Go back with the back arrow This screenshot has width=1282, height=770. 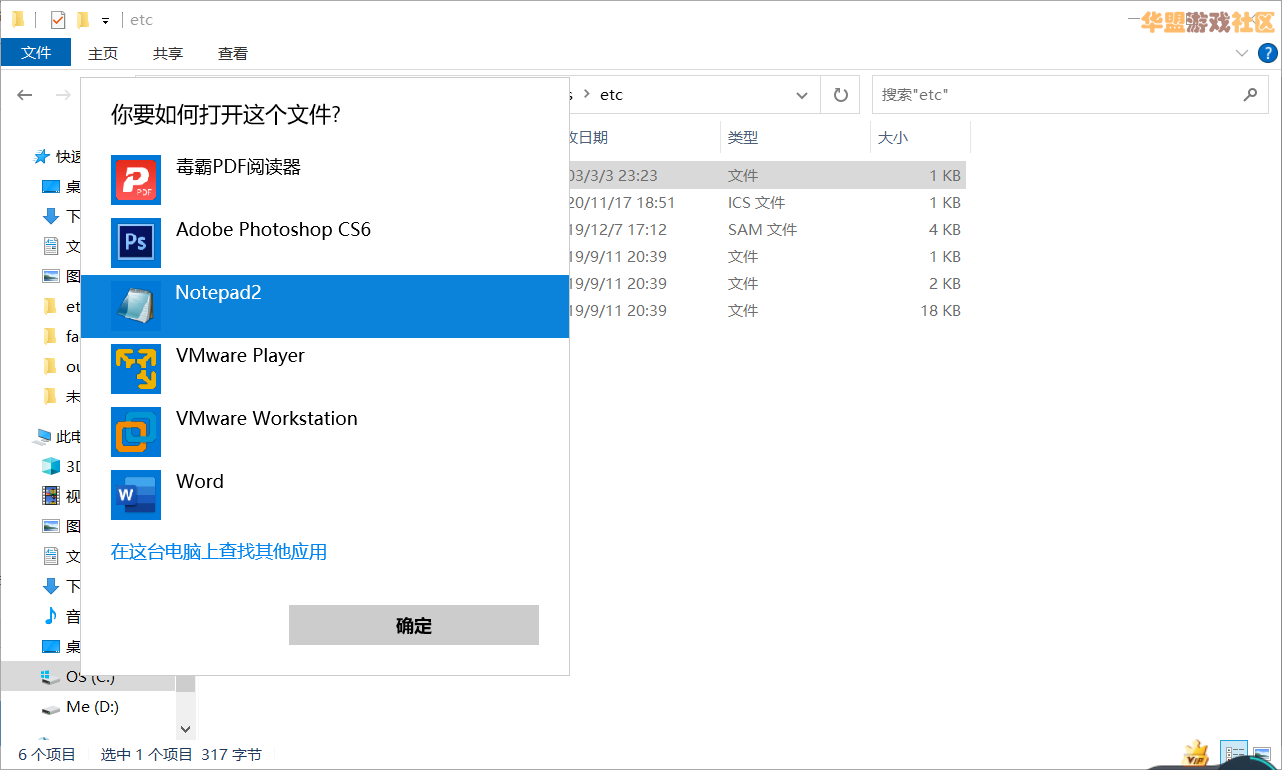[25, 95]
